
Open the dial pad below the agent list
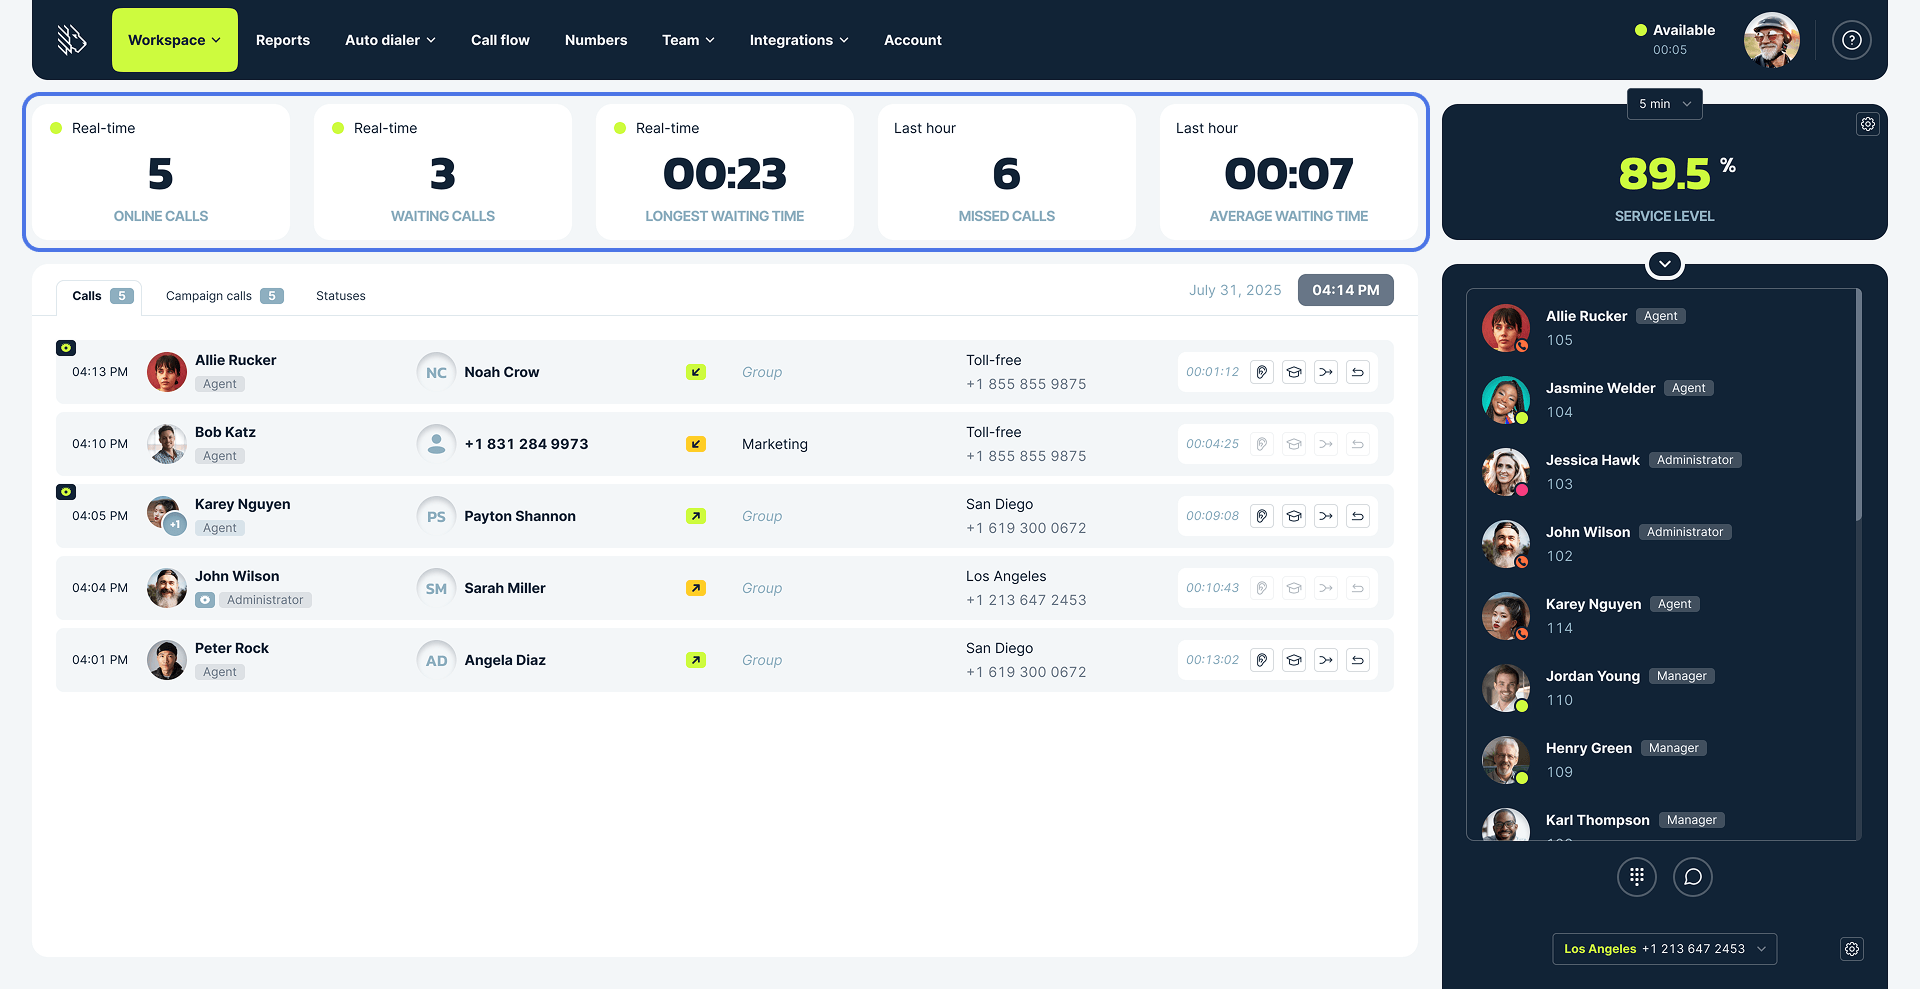coord(1637,877)
